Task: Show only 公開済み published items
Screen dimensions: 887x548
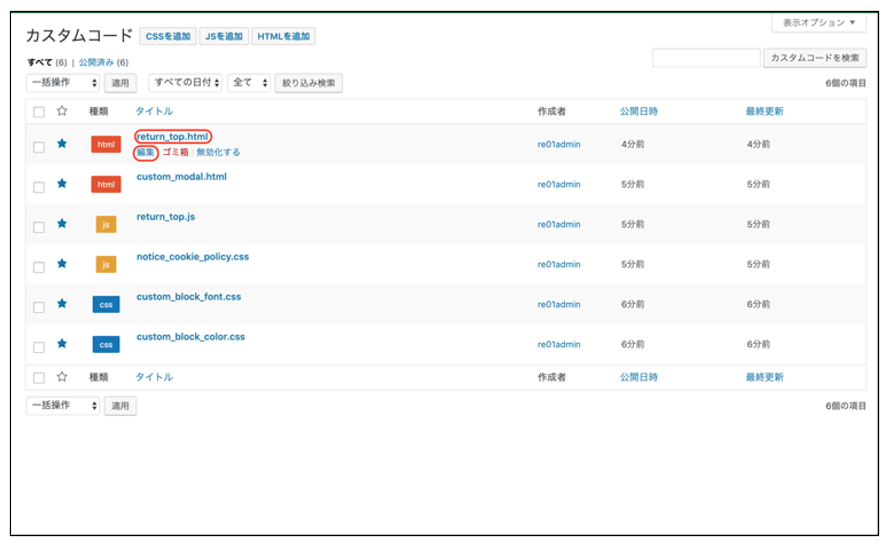Action: tap(96, 62)
